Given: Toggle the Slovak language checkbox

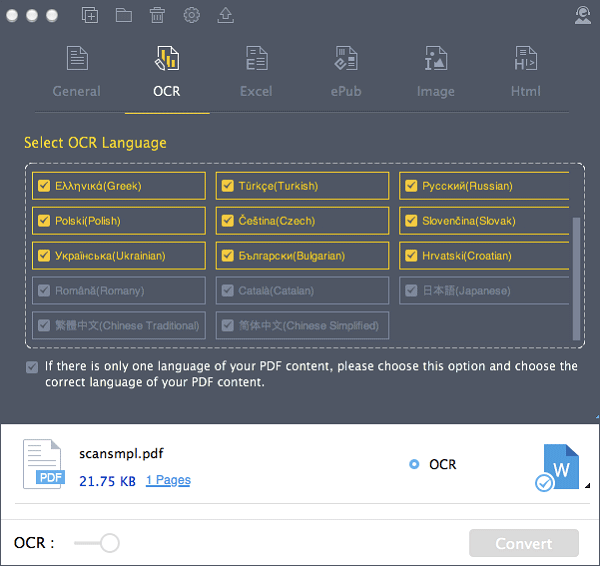Looking at the screenshot, I should (411, 220).
